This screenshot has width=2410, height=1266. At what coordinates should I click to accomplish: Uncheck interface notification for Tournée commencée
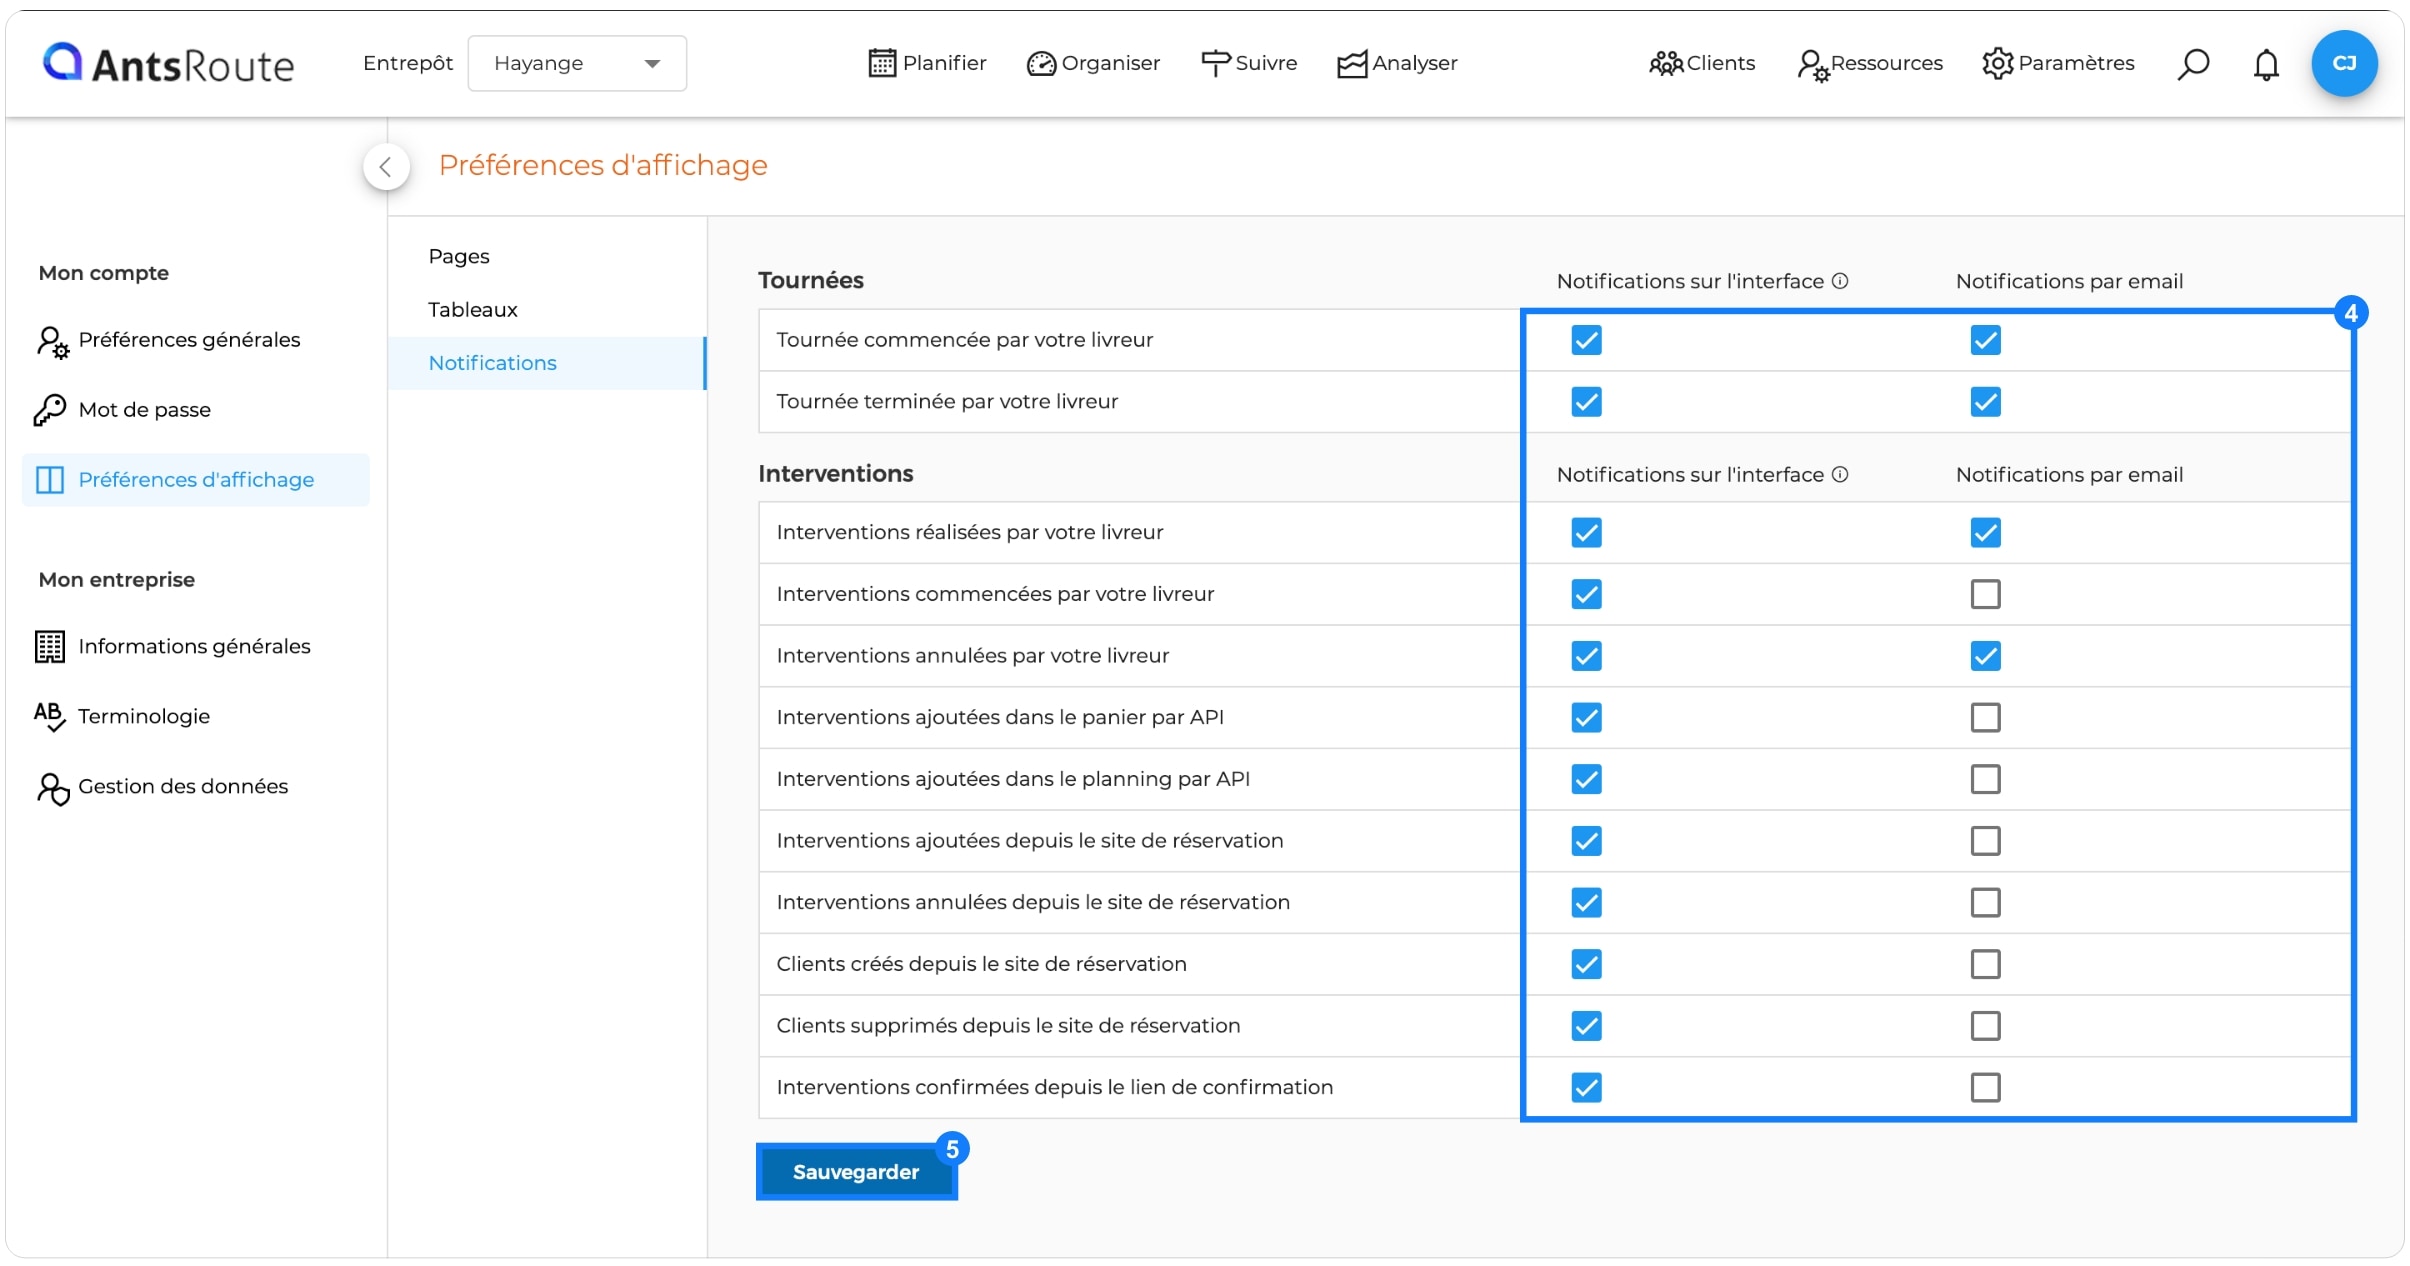[1586, 340]
